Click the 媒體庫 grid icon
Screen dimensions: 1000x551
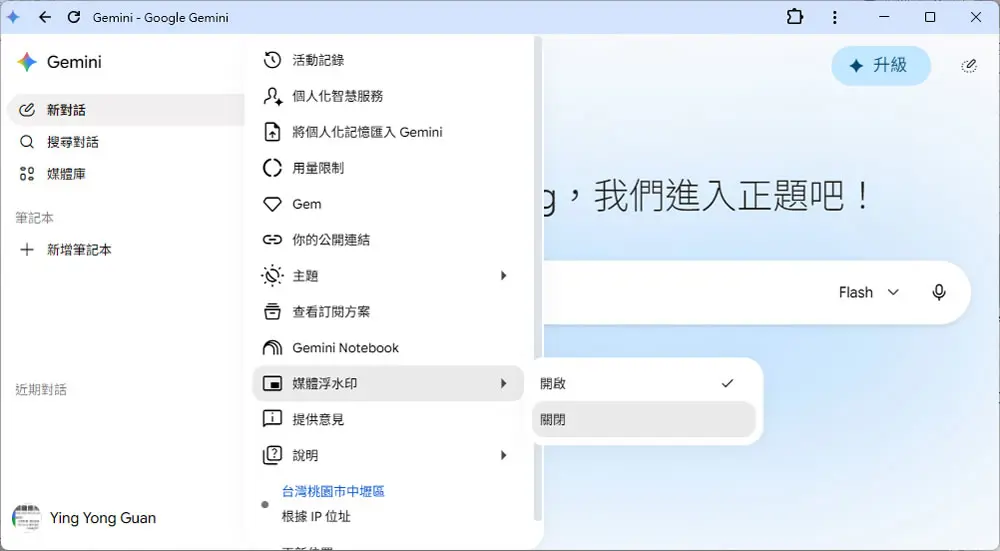click(27, 173)
